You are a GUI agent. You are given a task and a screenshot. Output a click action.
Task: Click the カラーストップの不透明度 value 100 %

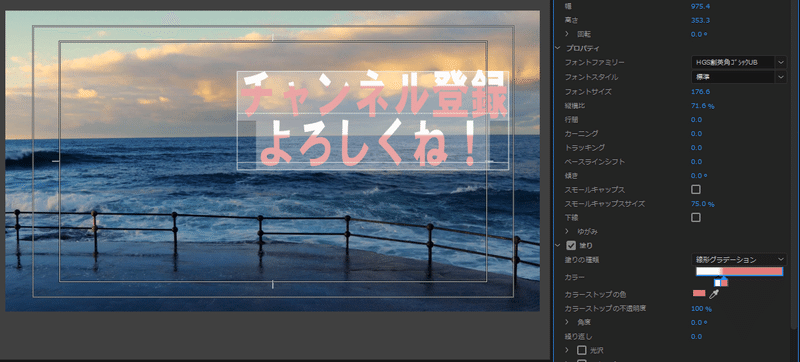click(701, 308)
